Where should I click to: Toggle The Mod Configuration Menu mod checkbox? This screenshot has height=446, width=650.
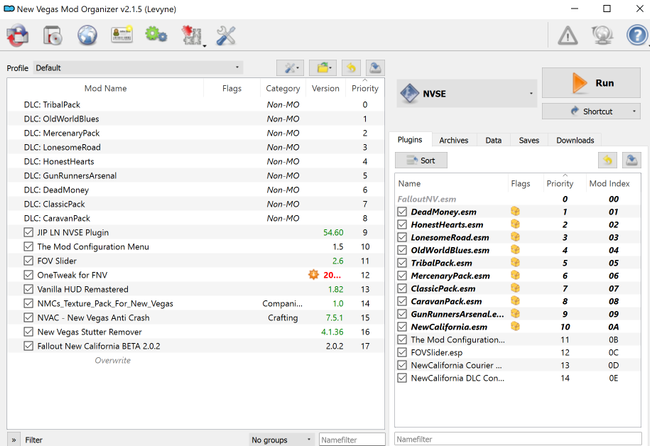click(x=28, y=246)
